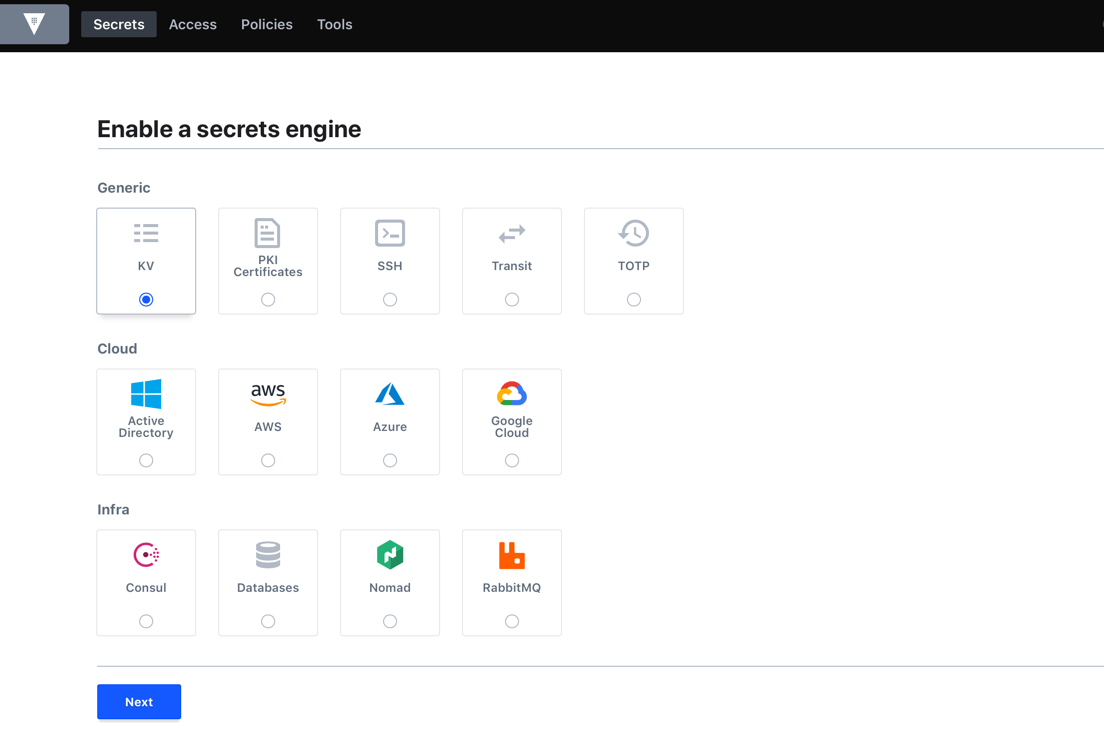Pick the Azure secrets engine
The height and width of the screenshot is (729, 1104).
pyautogui.click(x=390, y=420)
